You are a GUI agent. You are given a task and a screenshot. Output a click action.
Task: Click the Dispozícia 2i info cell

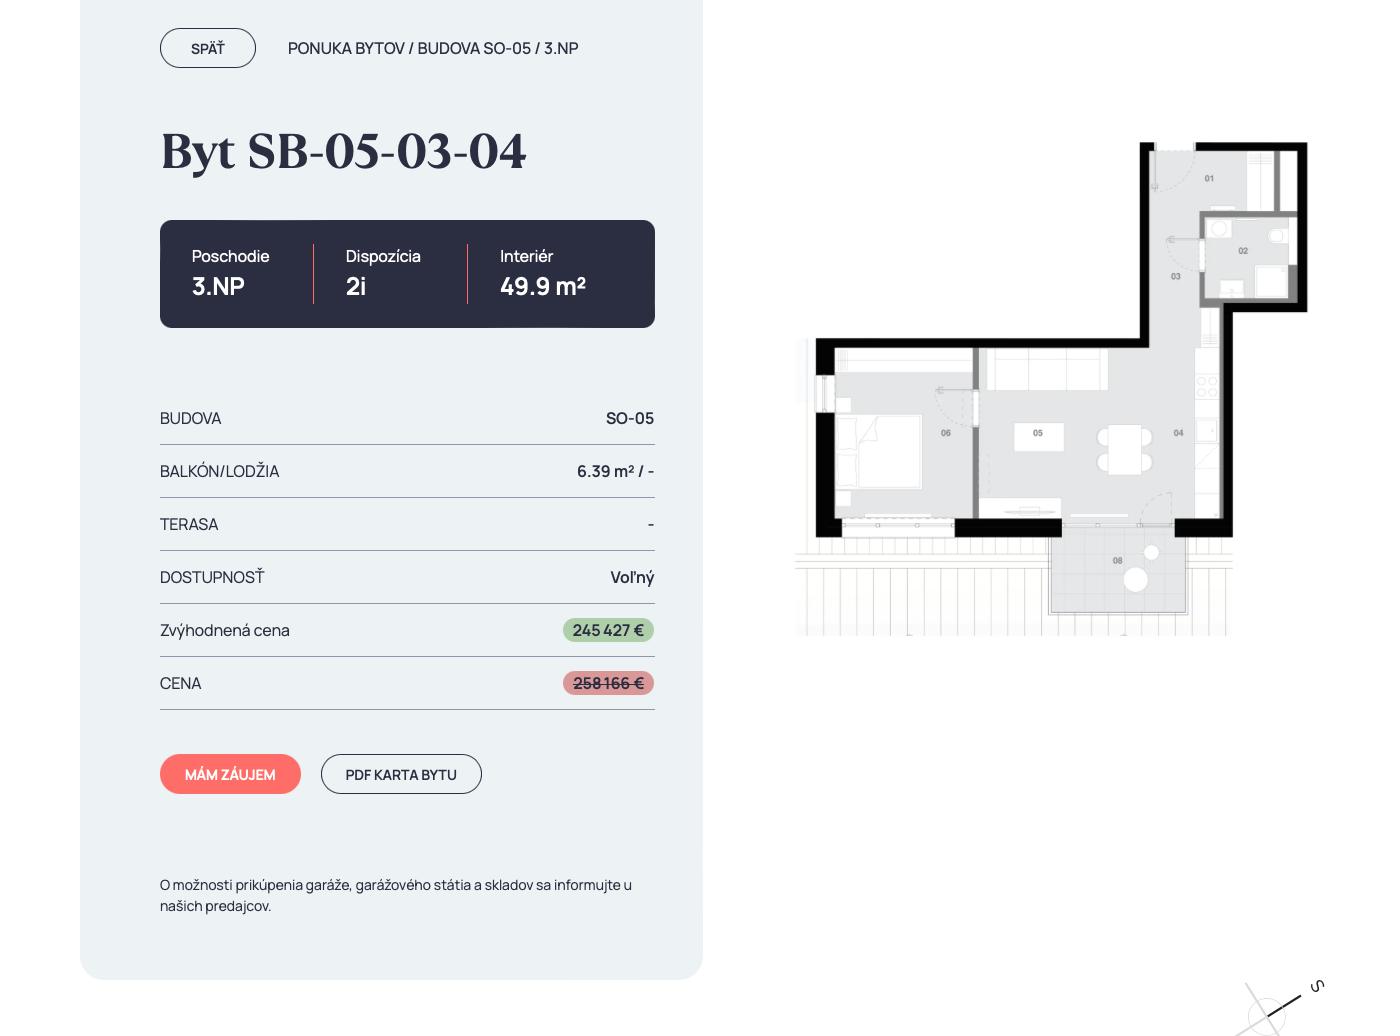383,274
